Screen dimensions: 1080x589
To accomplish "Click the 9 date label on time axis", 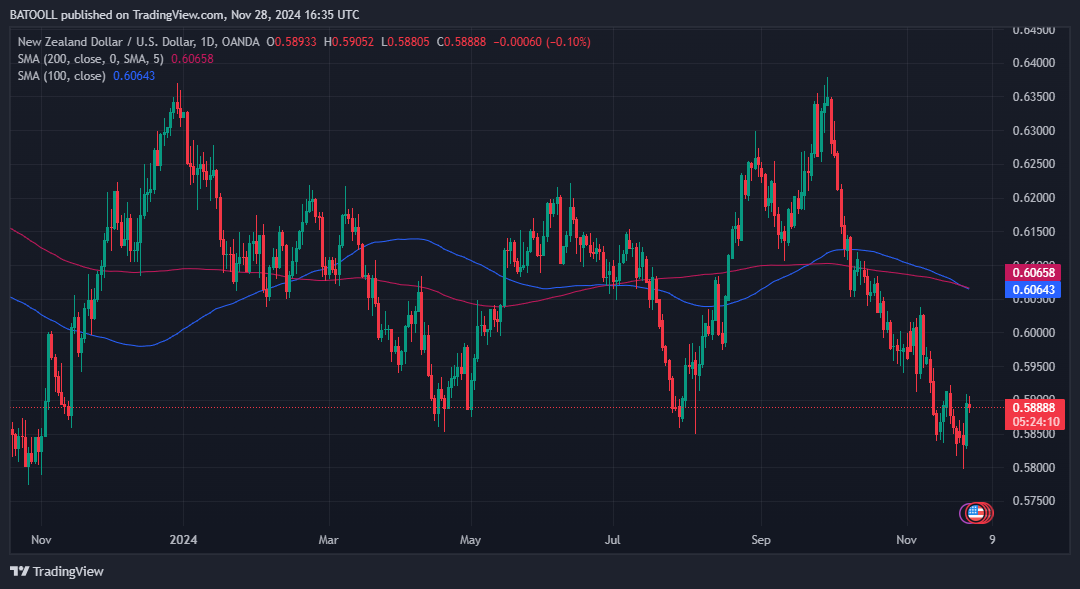I will [992, 539].
